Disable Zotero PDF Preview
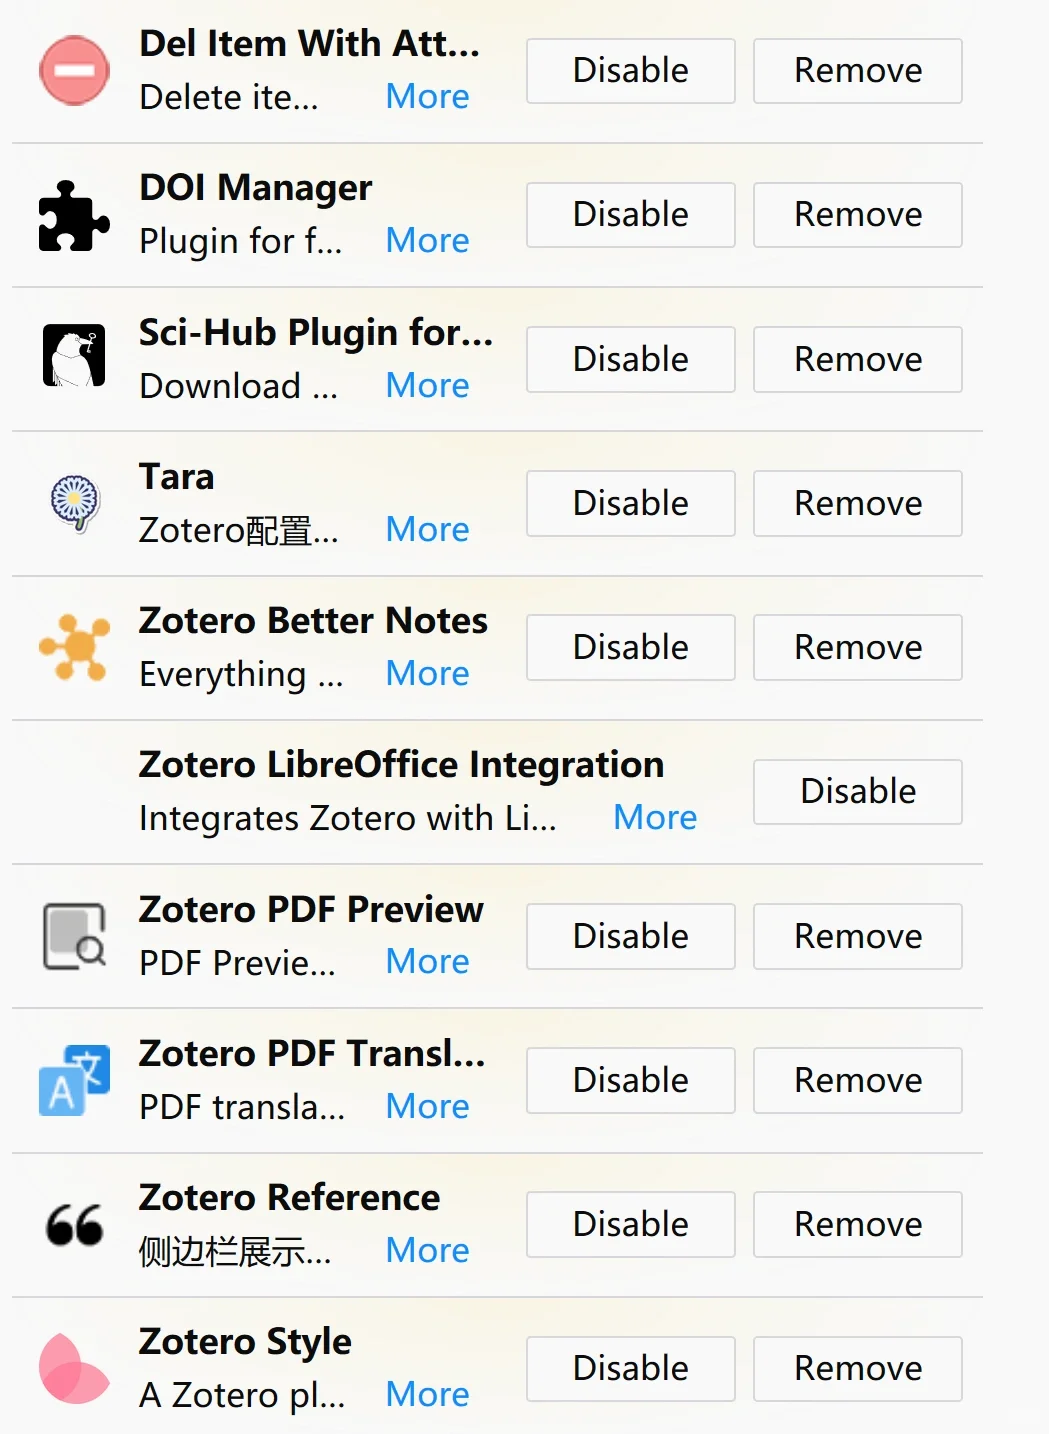Screen dimensions: 1049x1434 tap(630, 936)
